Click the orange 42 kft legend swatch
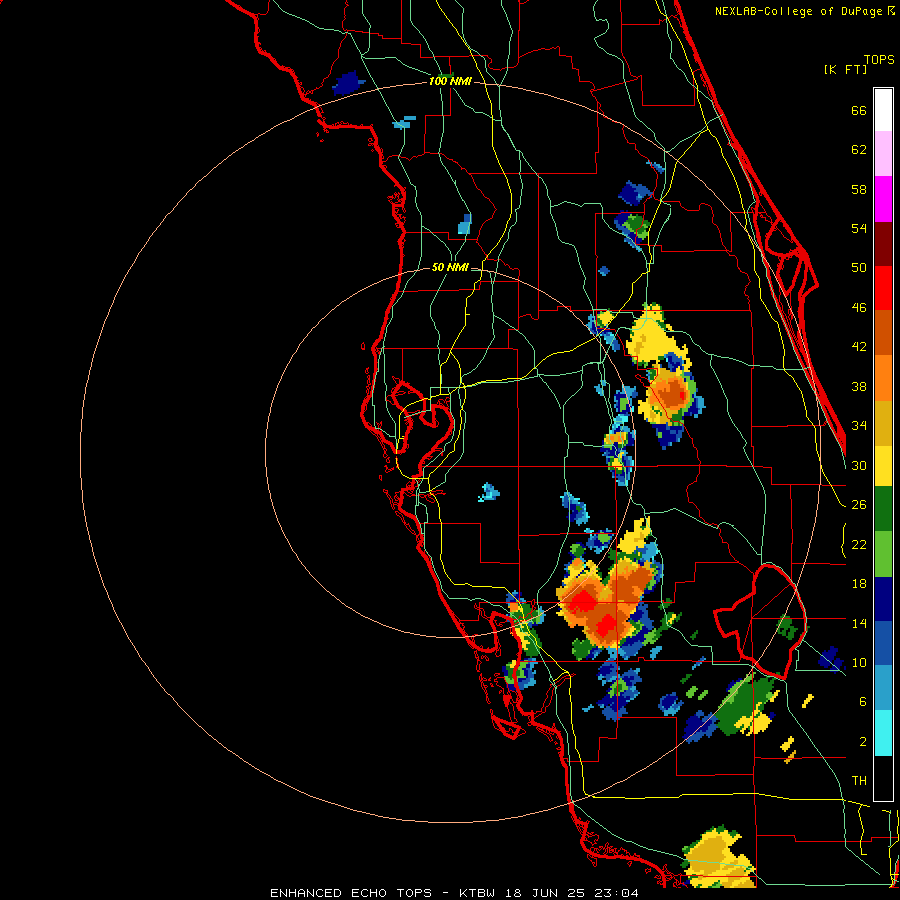The image size is (900, 900). click(x=883, y=378)
